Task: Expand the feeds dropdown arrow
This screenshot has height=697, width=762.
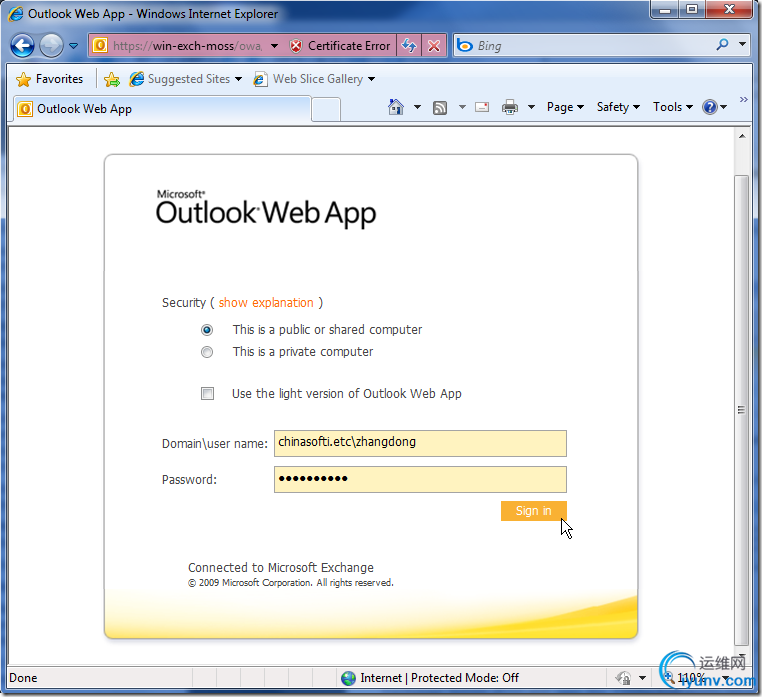Action: (462, 107)
